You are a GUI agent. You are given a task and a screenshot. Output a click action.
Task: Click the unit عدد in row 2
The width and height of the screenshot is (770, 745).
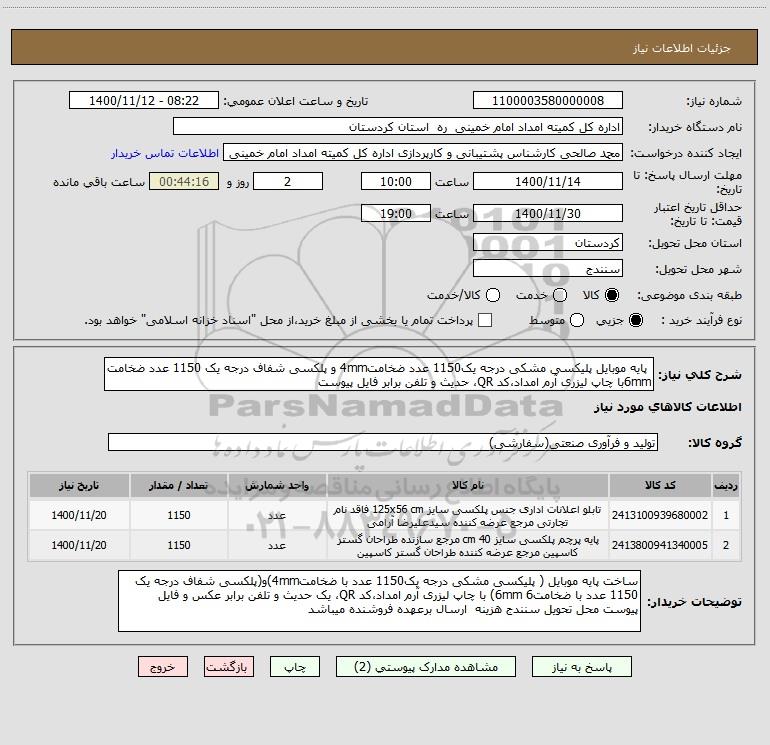277,546
